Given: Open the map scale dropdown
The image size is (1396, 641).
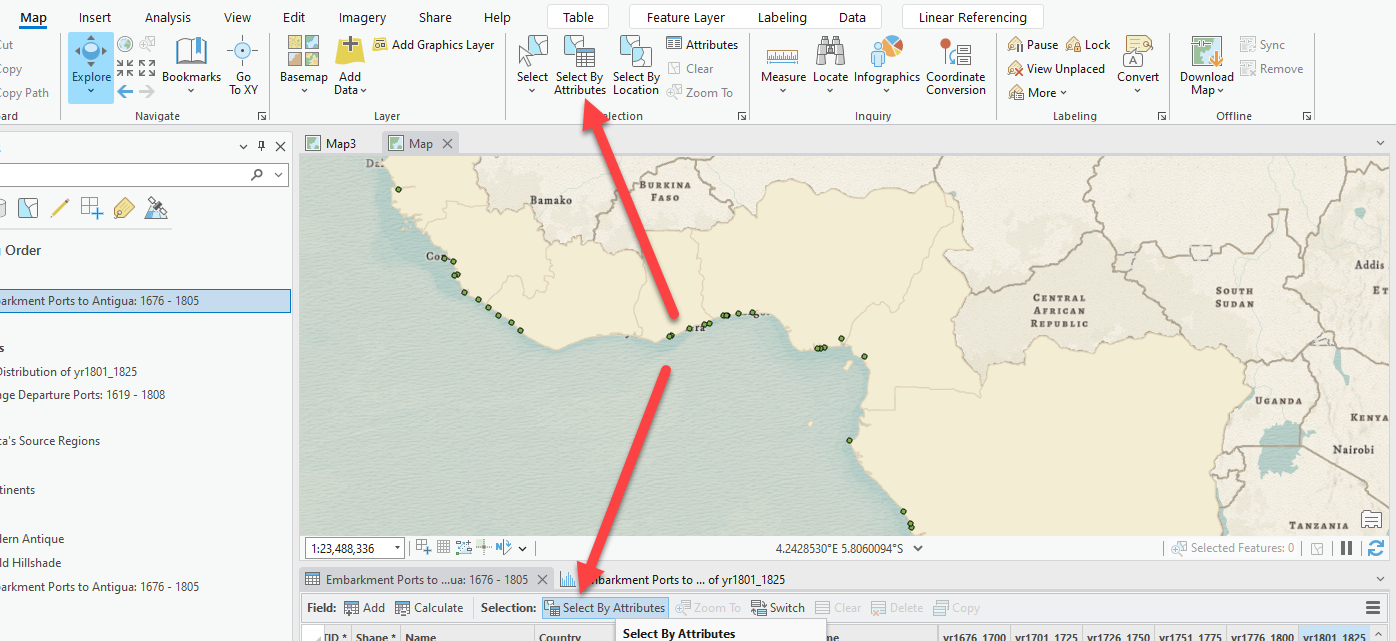Looking at the screenshot, I should 397,548.
